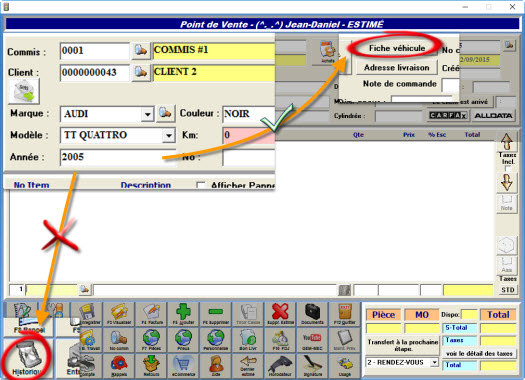525x380 pixels.
Task: Click the Pneus globe icon
Action: 183,340
